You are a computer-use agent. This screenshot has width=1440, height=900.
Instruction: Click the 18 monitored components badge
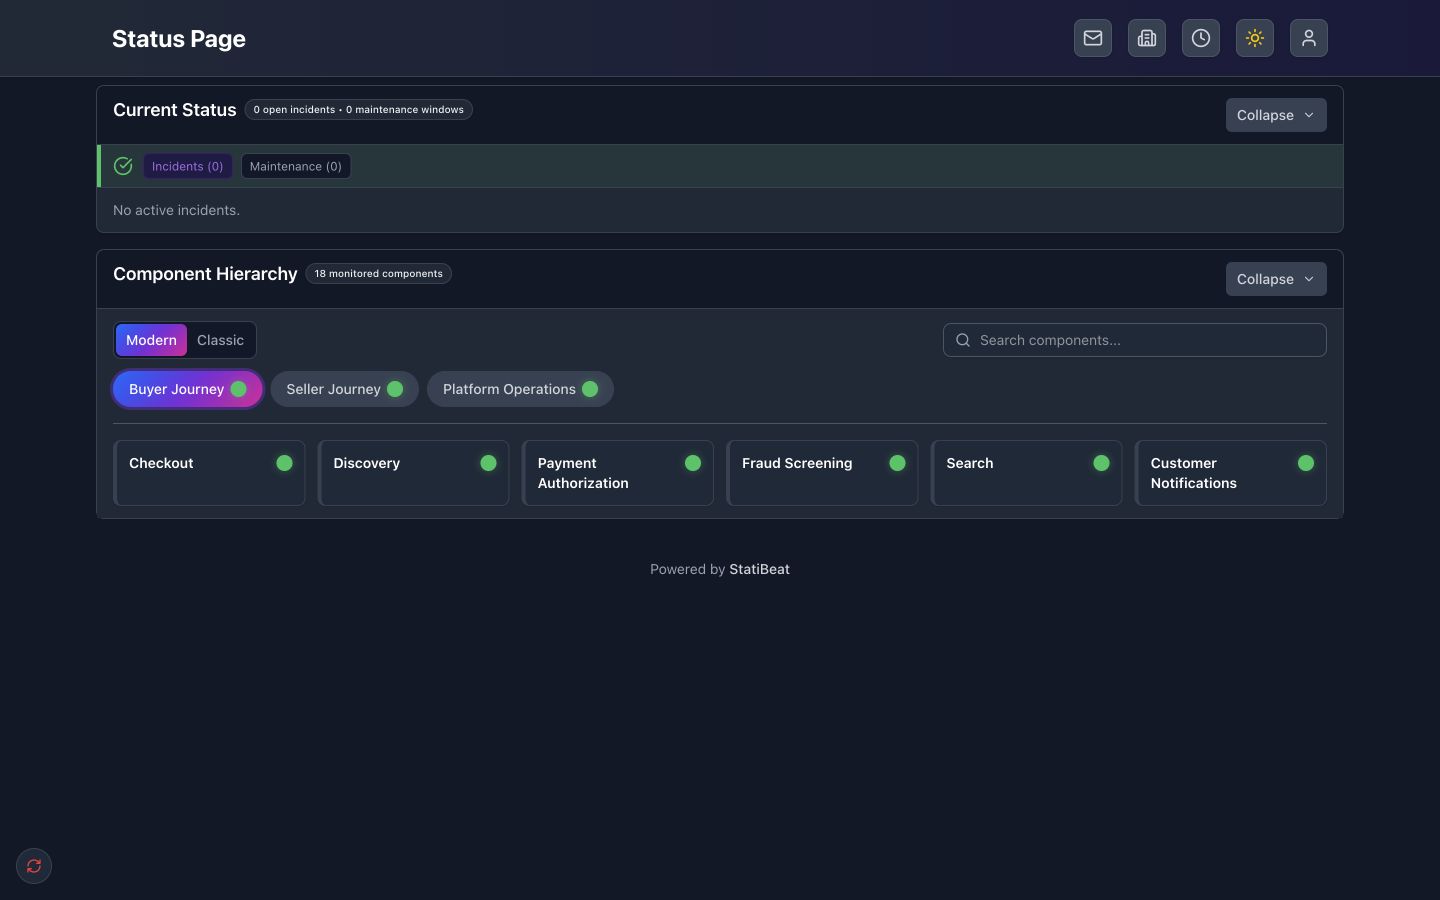tap(378, 273)
